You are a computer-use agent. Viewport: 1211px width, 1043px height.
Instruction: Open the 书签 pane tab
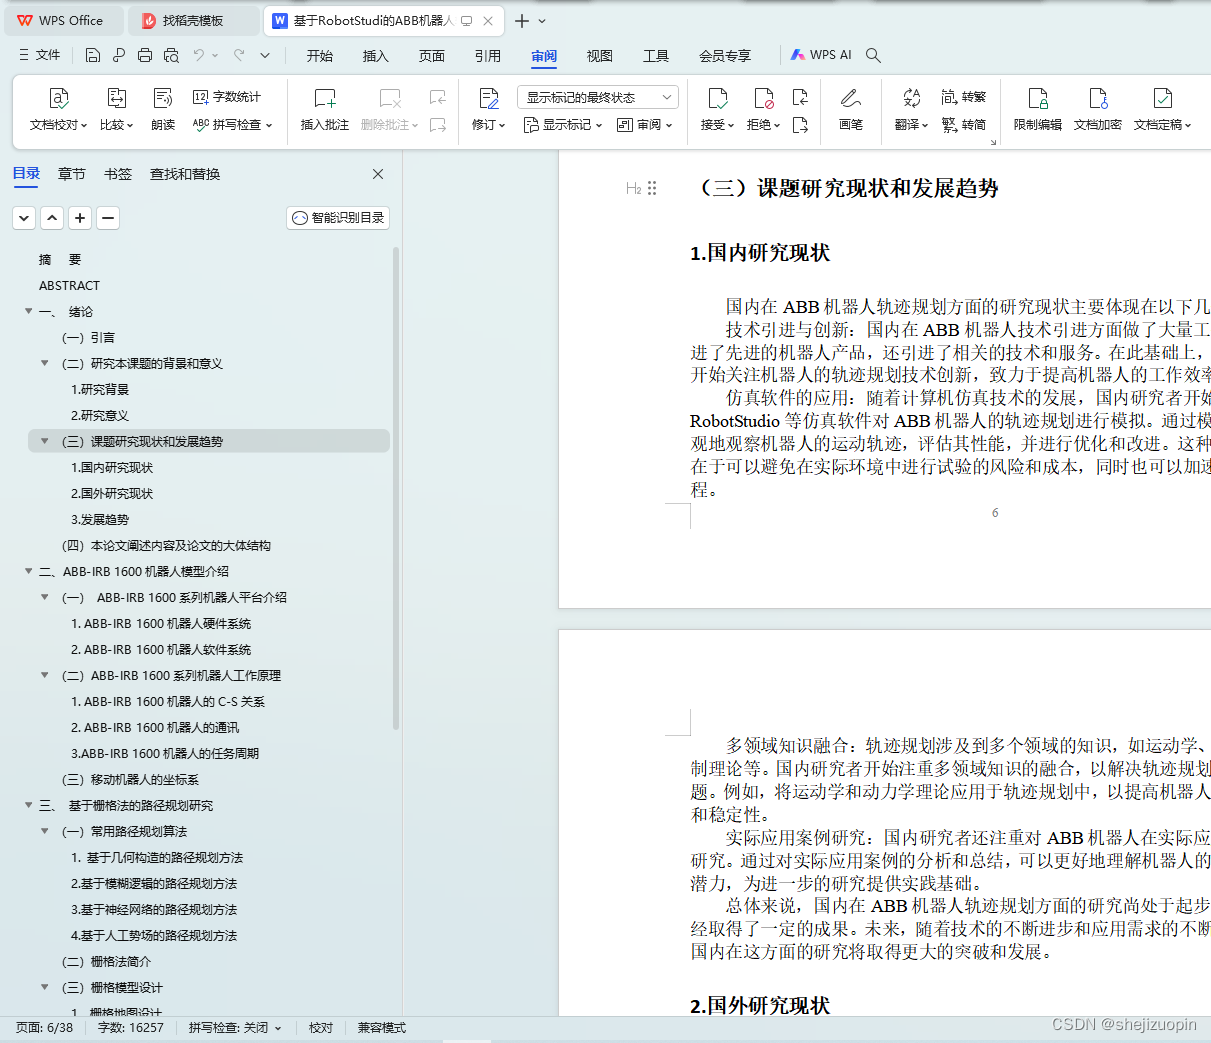(x=118, y=174)
